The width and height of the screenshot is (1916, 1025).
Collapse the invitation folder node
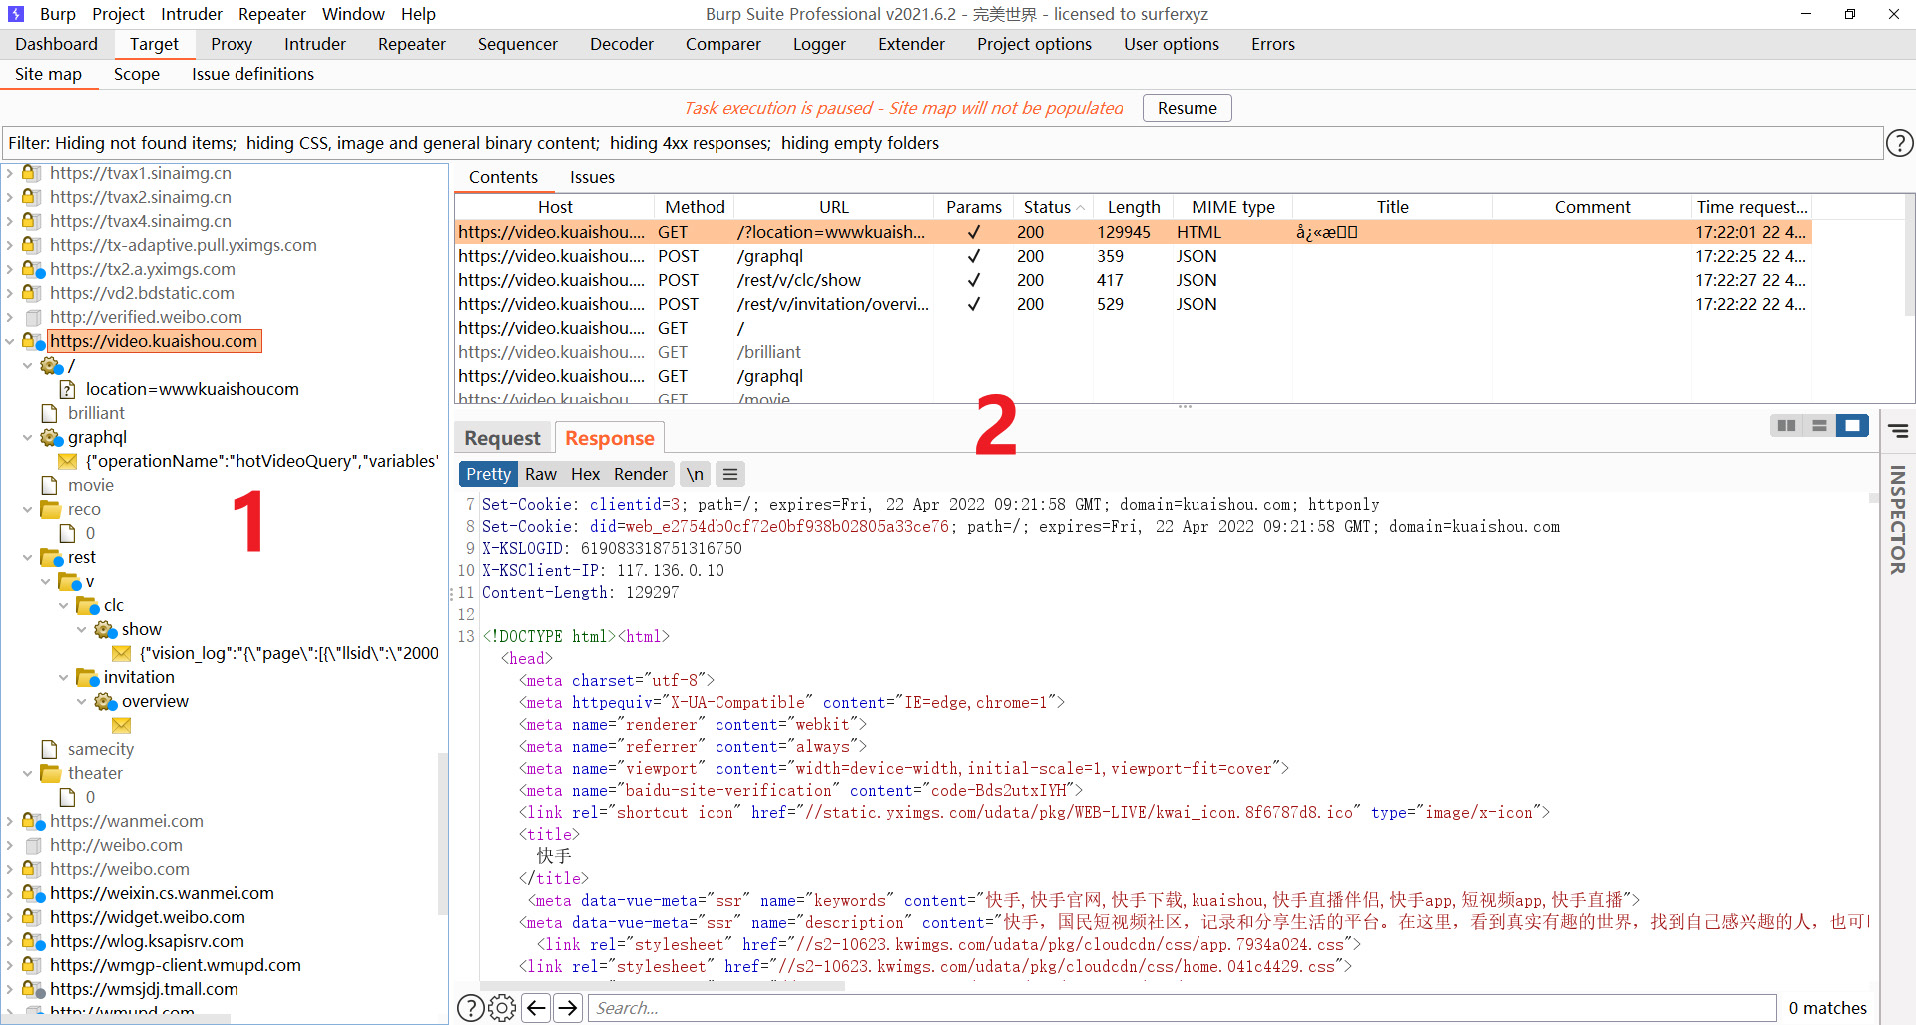[64, 677]
